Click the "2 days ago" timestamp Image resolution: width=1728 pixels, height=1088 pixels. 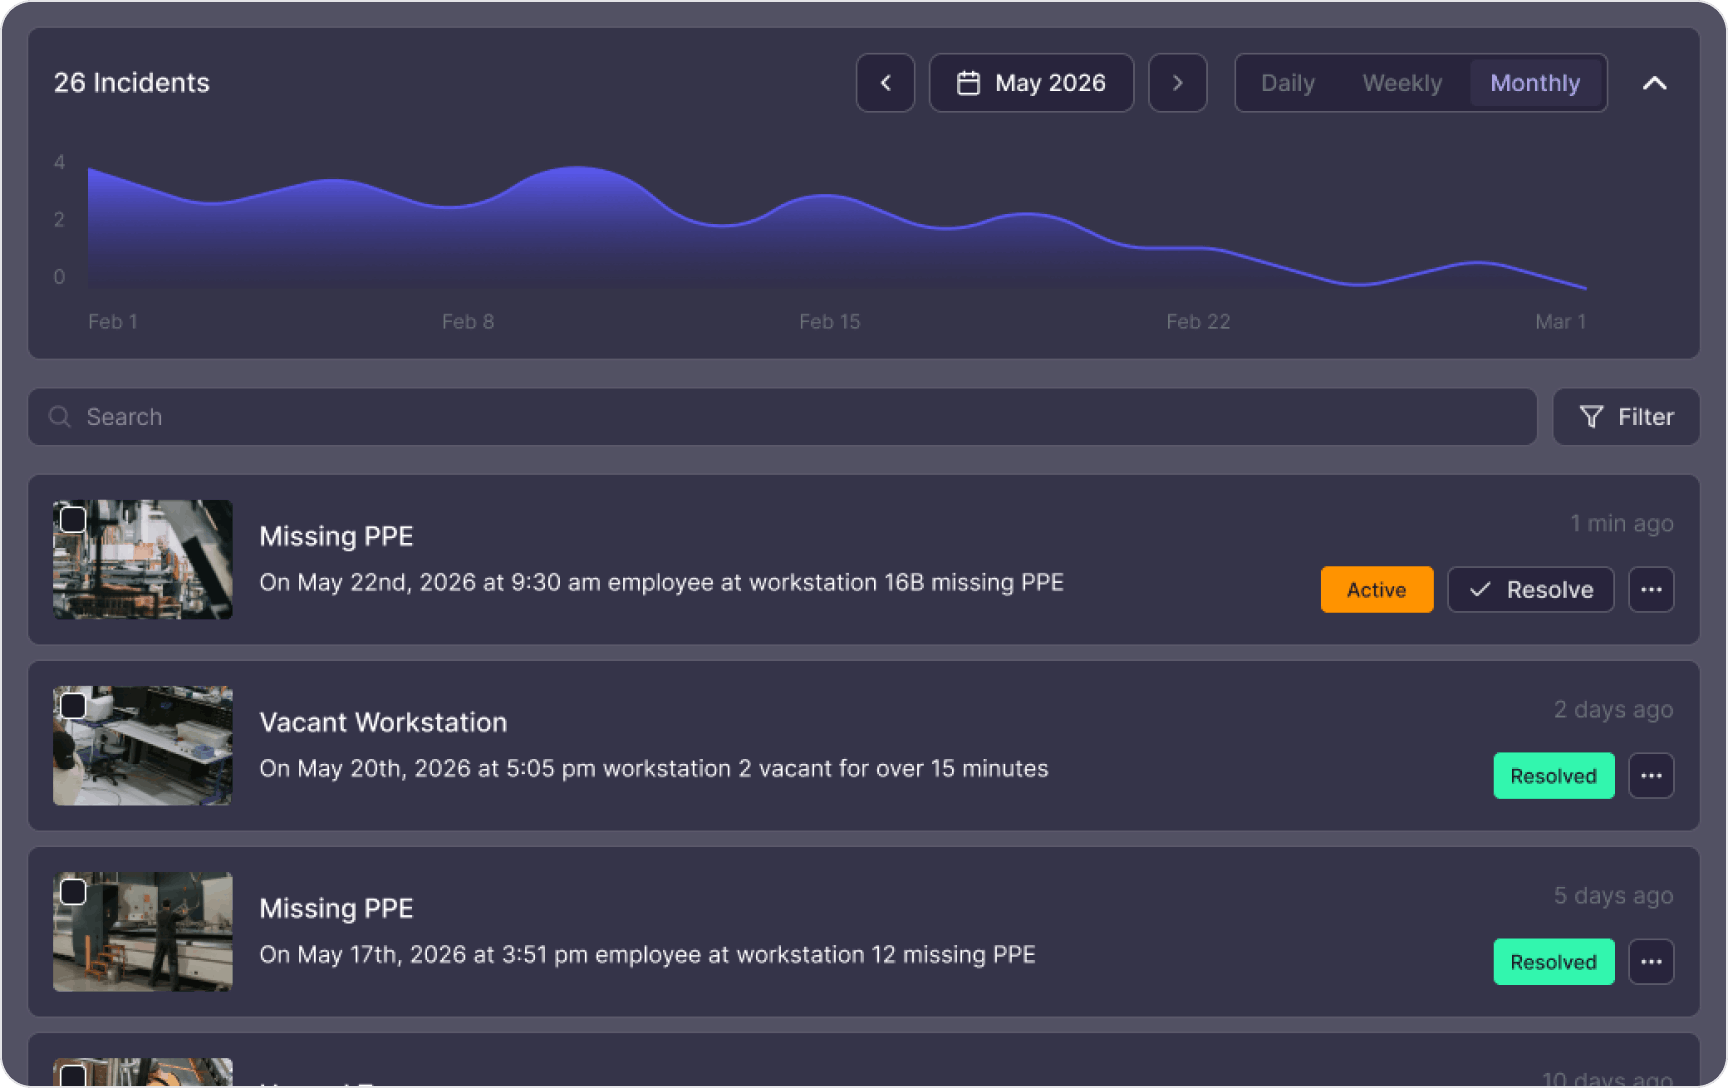pos(1613,709)
